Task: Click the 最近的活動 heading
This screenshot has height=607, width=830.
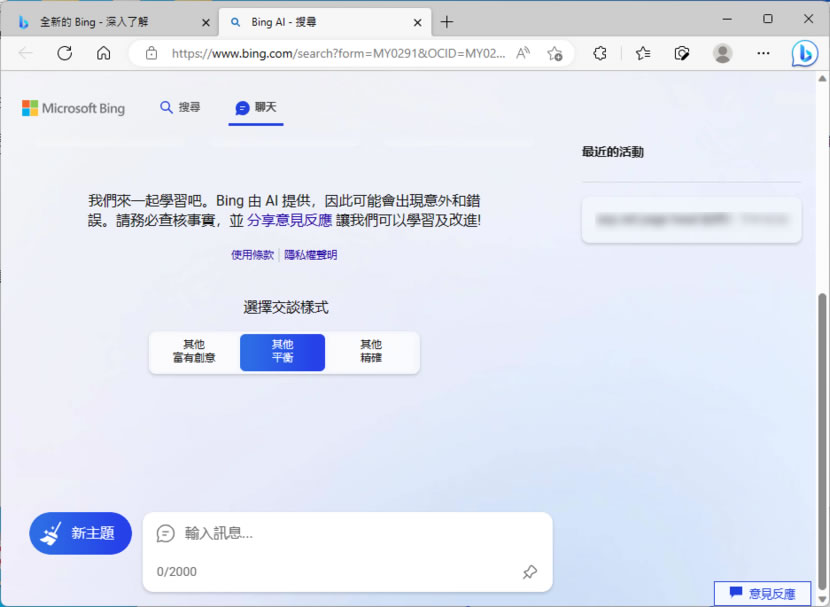Action: click(x=612, y=152)
